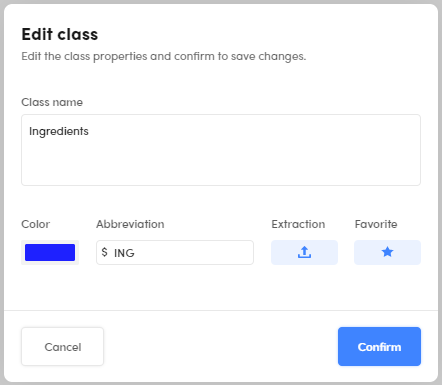The image size is (442, 385).
Task: Disable extraction for the Ingredients class
Action: click(304, 252)
